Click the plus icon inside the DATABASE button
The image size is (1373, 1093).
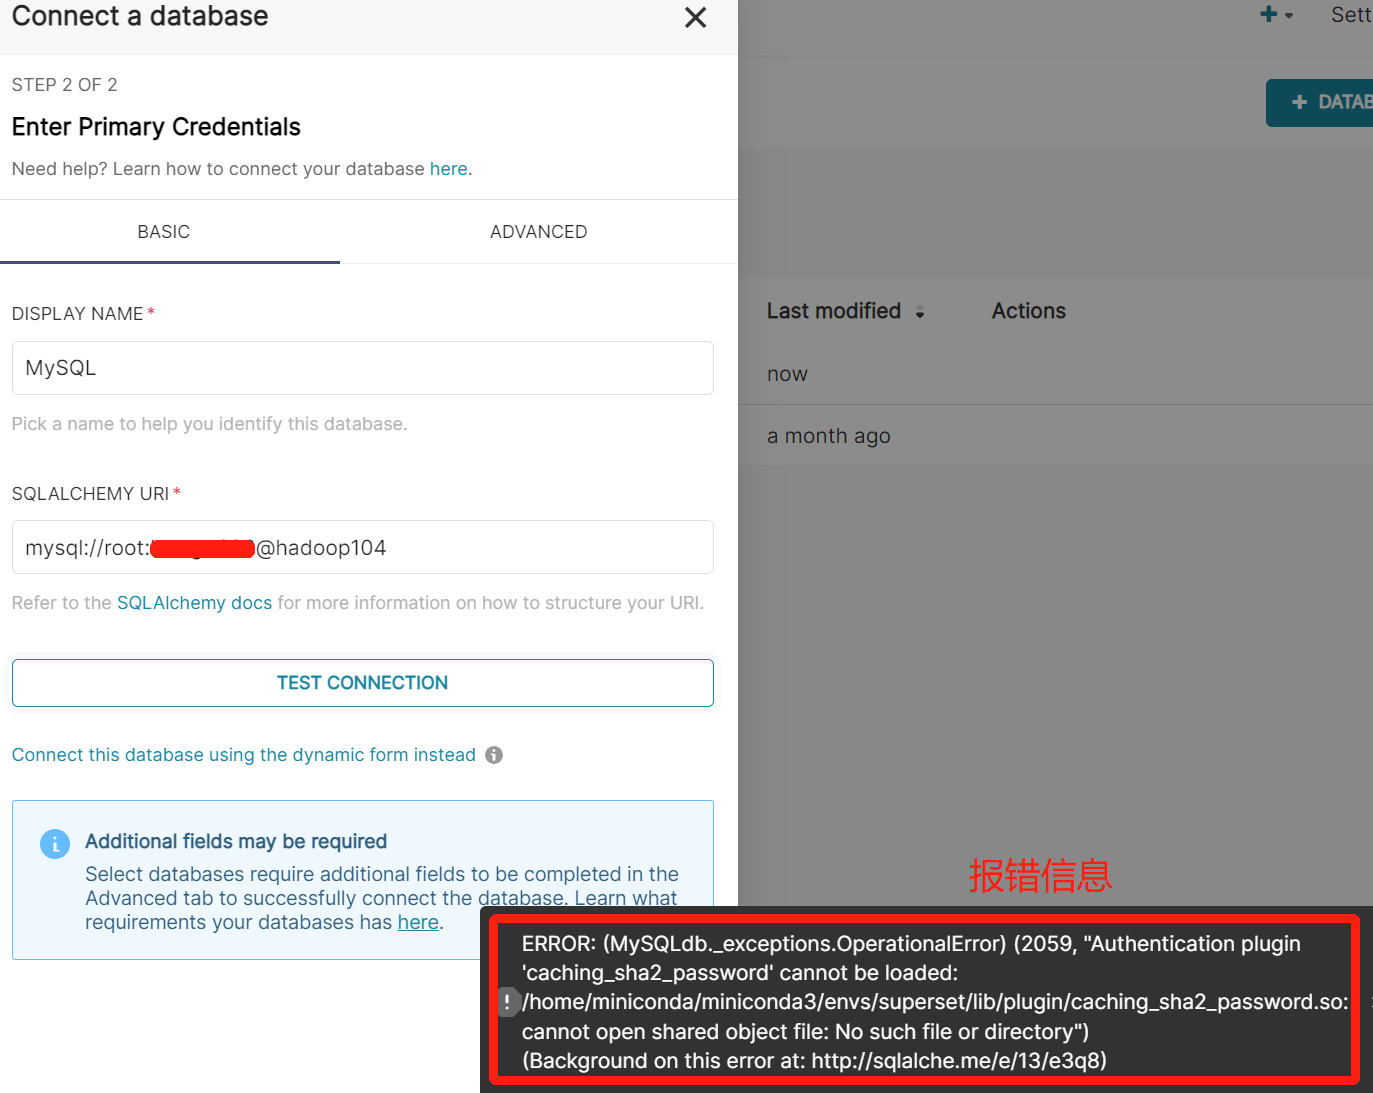point(1299,101)
